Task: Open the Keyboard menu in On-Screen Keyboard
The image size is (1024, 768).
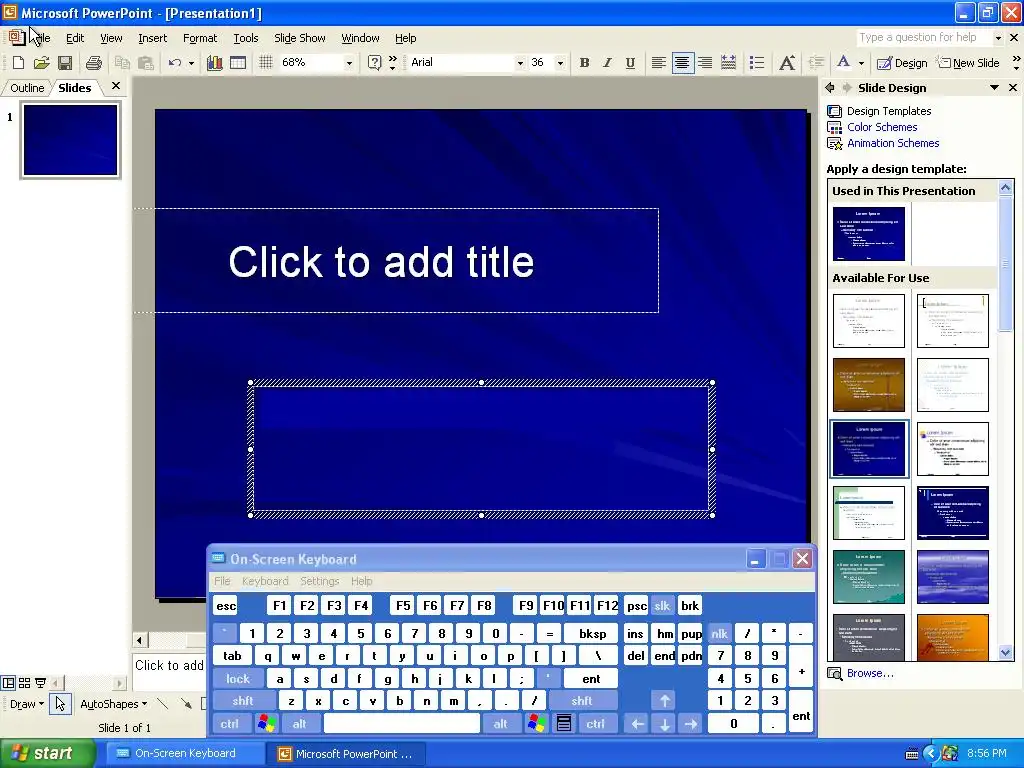Action: [x=264, y=581]
